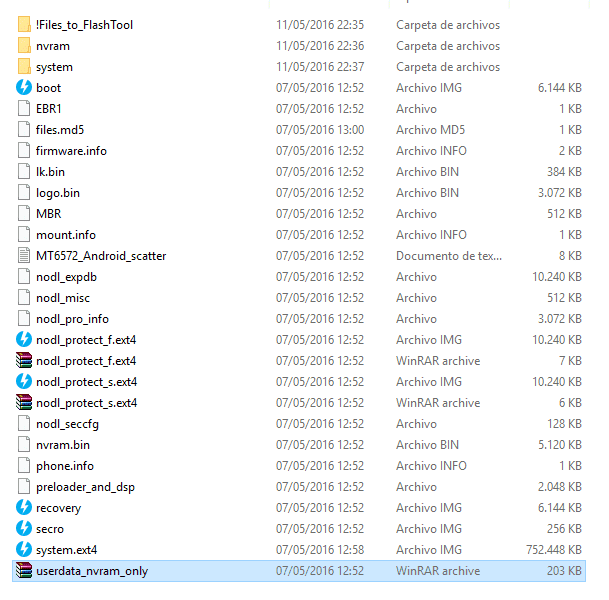Click the size "6 KB"
The image size is (609, 600).
pos(570,403)
